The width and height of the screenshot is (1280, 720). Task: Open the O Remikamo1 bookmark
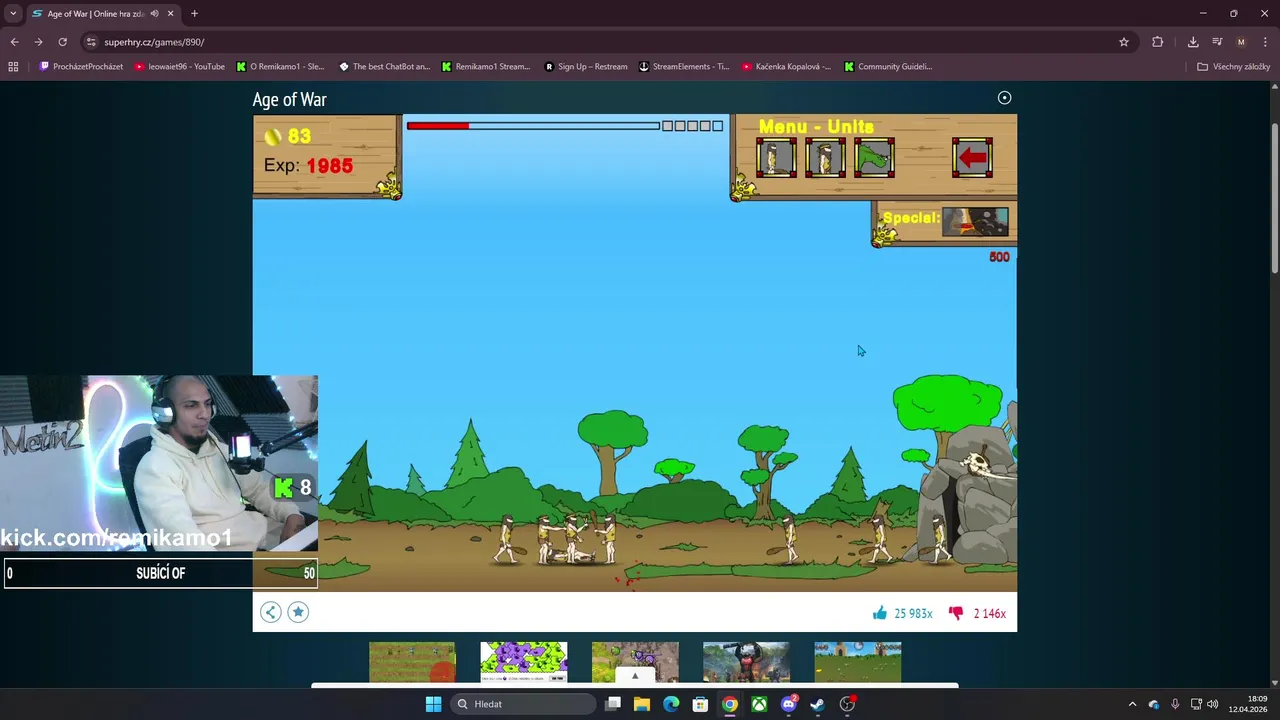[x=281, y=67]
